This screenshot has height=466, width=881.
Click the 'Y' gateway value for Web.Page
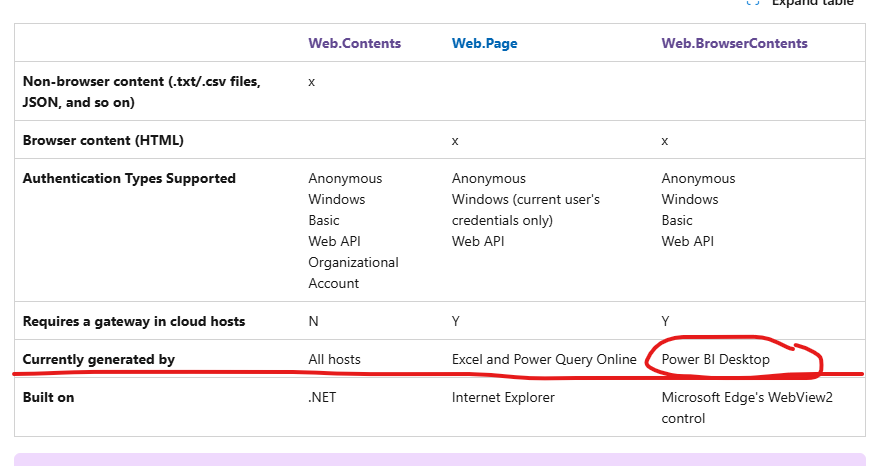(x=456, y=322)
